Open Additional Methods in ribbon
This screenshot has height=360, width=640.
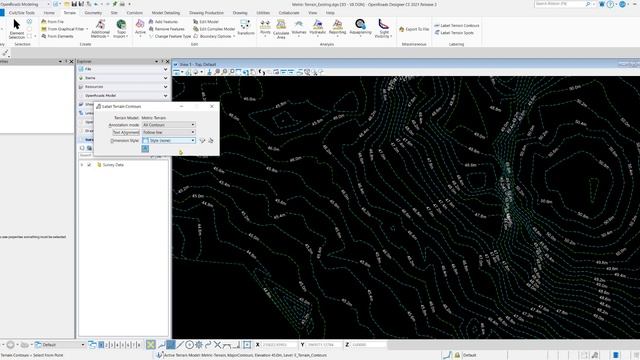click(x=100, y=29)
